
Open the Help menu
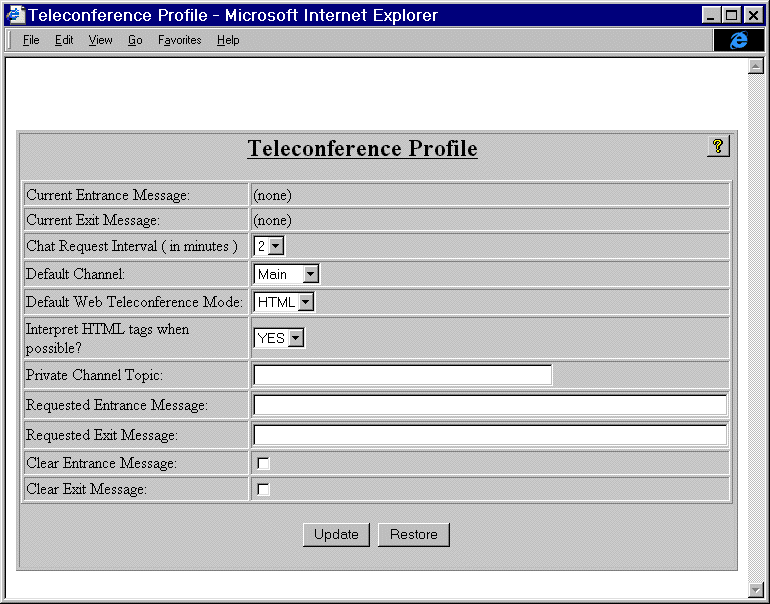[228, 40]
